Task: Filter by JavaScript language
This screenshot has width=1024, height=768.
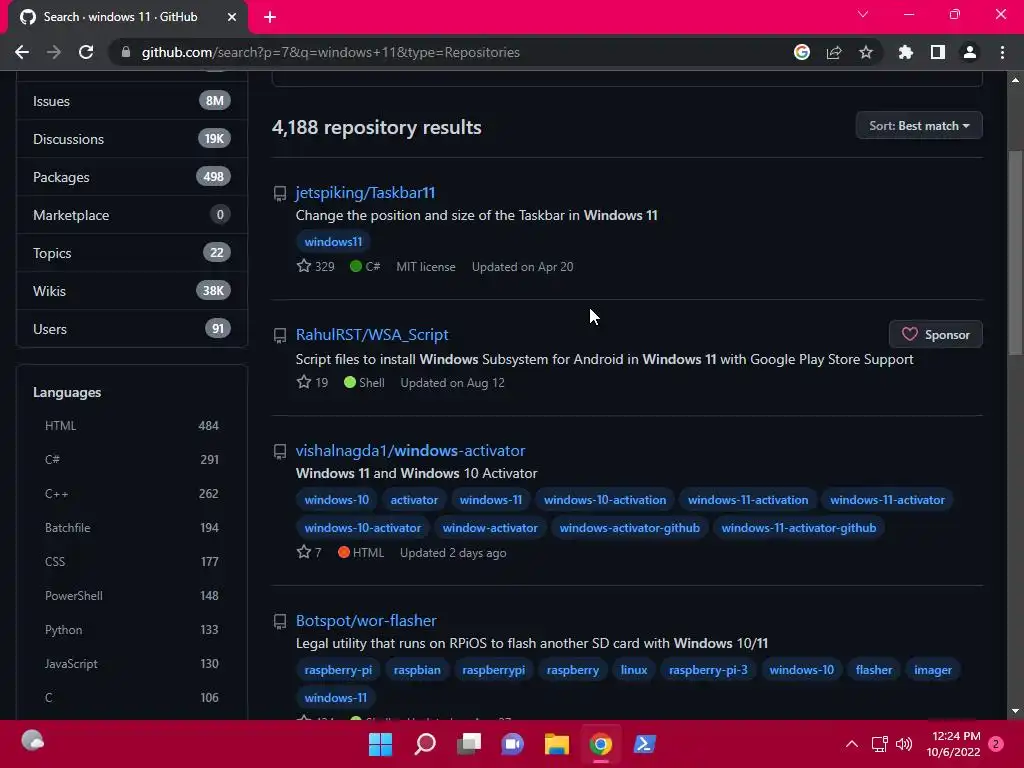Action: click(132, 664)
